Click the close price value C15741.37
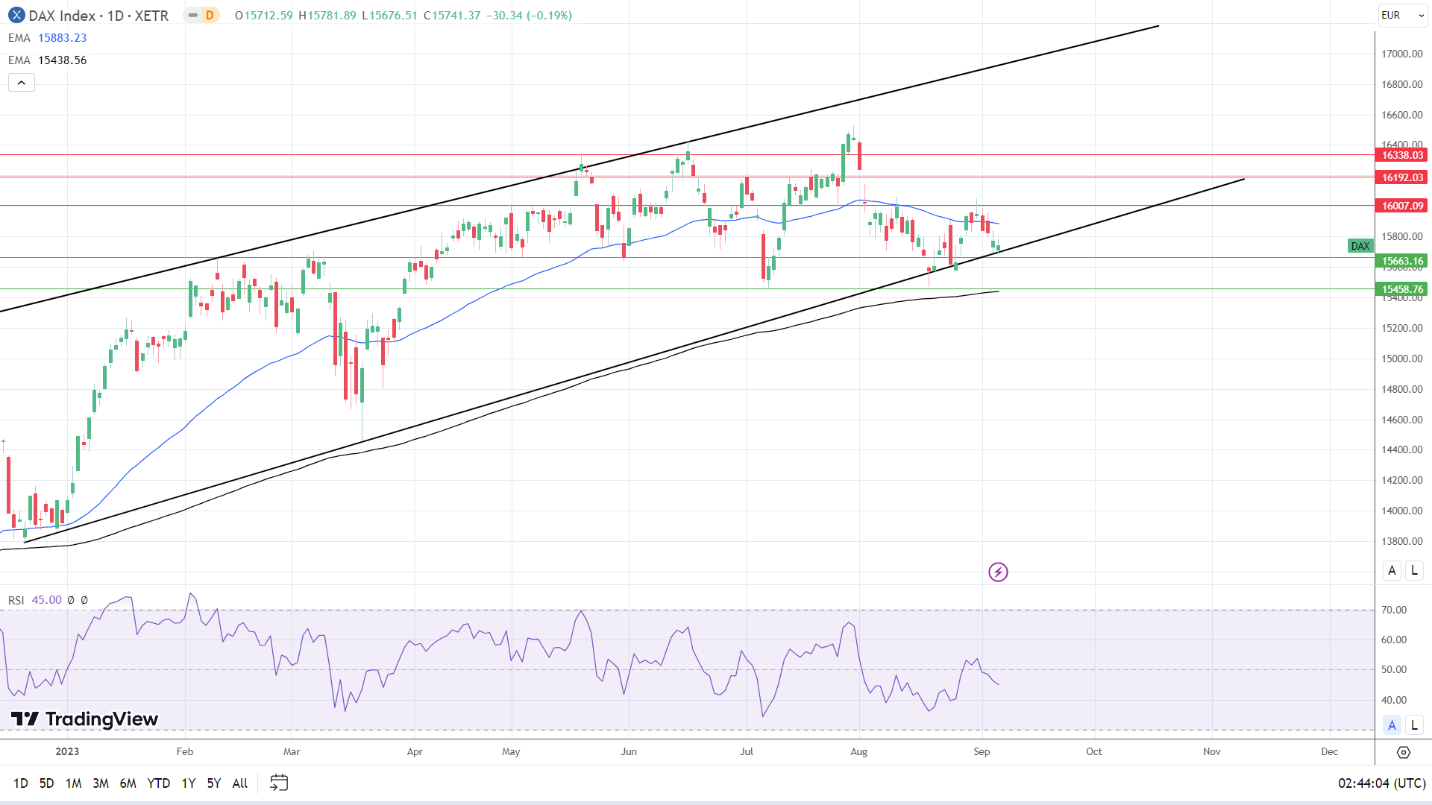The height and width of the screenshot is (805, 1432). pos(452,15)
